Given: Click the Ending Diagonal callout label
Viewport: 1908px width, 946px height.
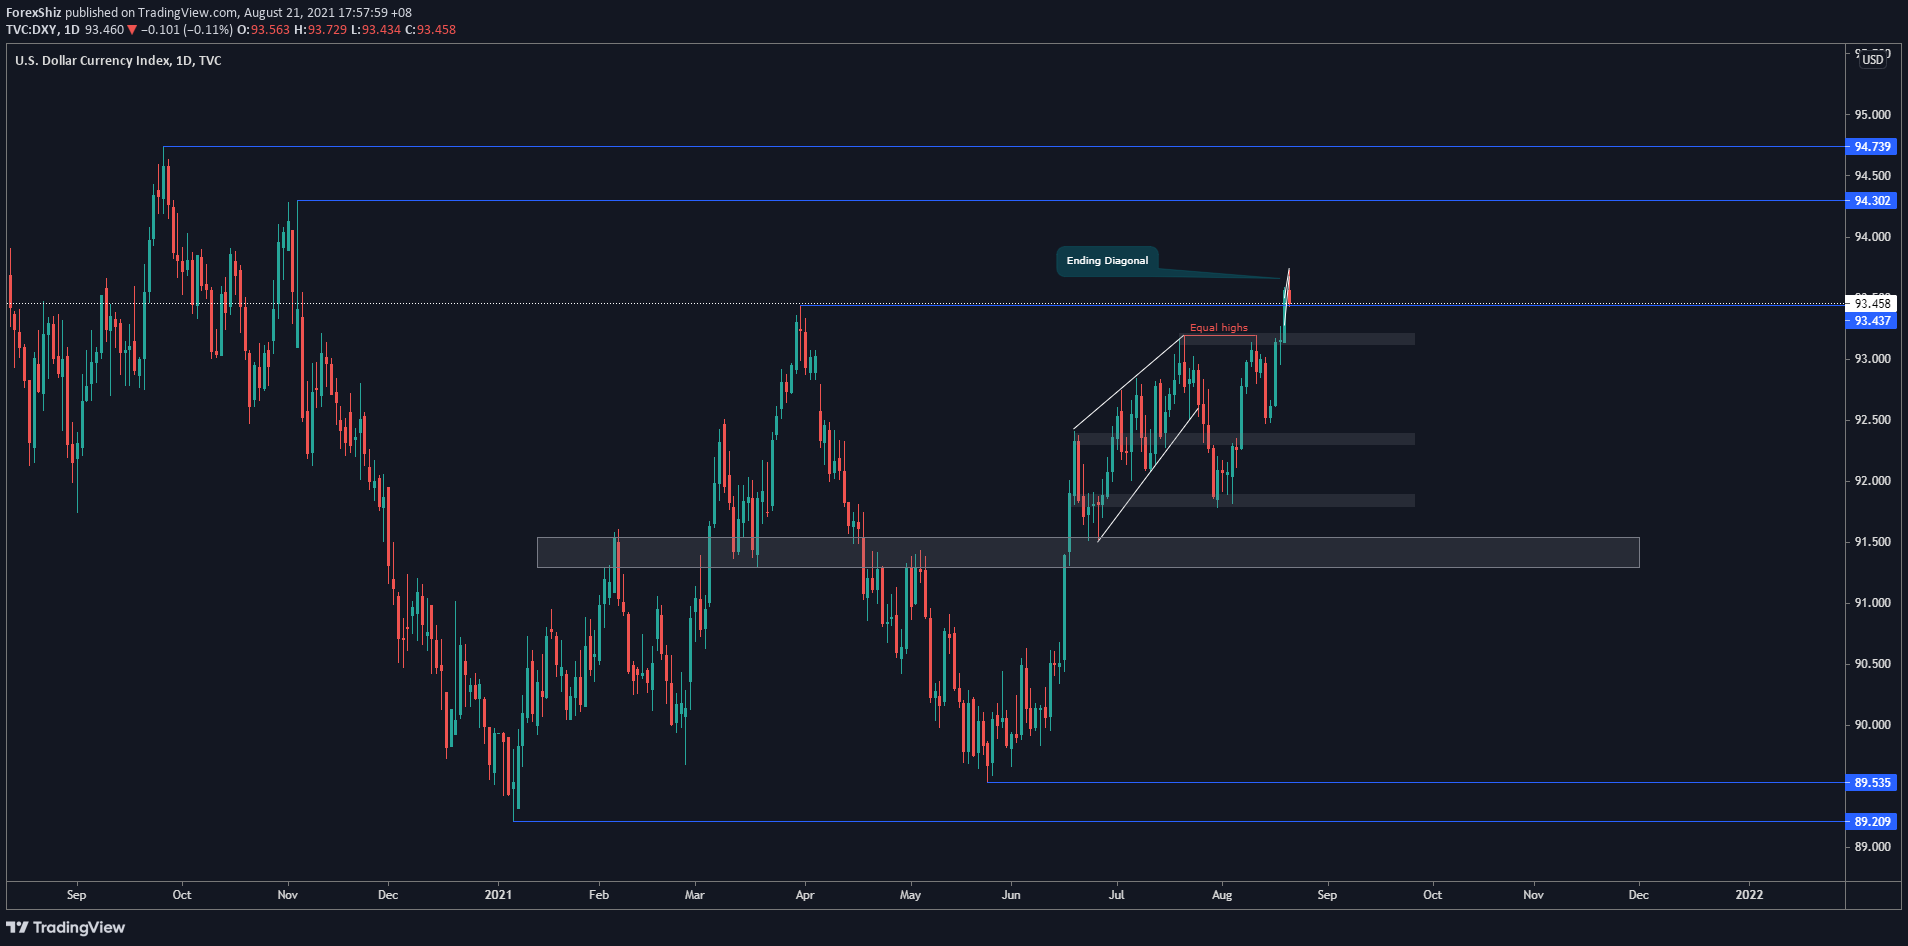Looking at the screenshot, I should (x=1107, y=261).
